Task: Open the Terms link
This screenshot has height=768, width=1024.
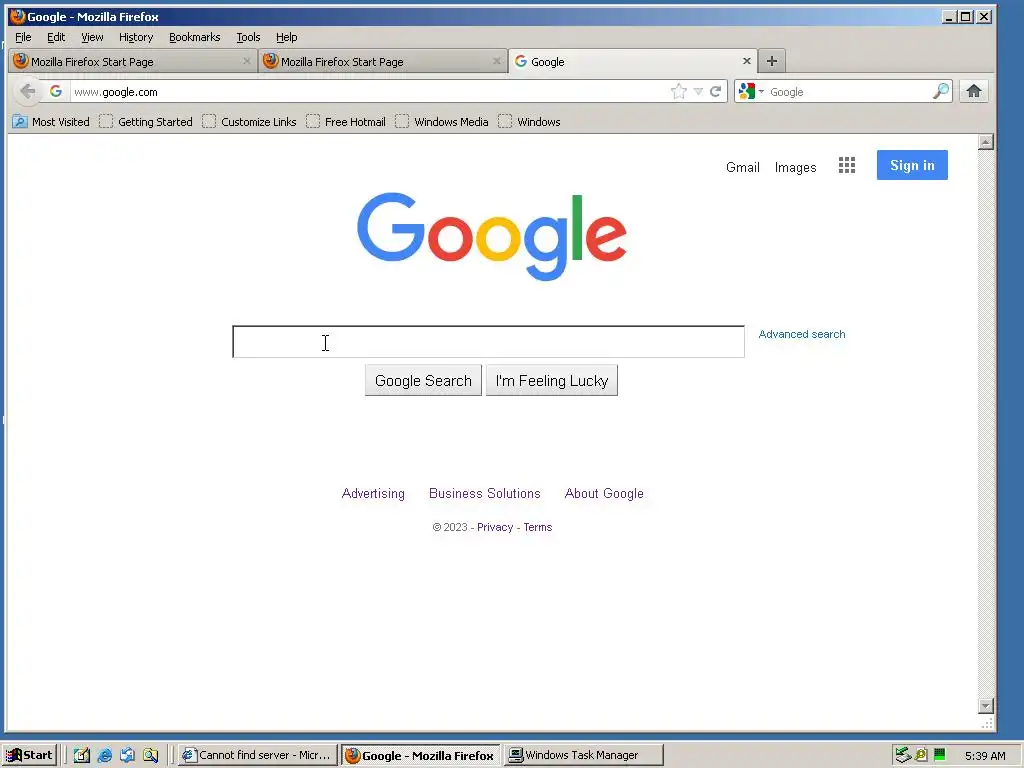Action: [x=537, y=527]
